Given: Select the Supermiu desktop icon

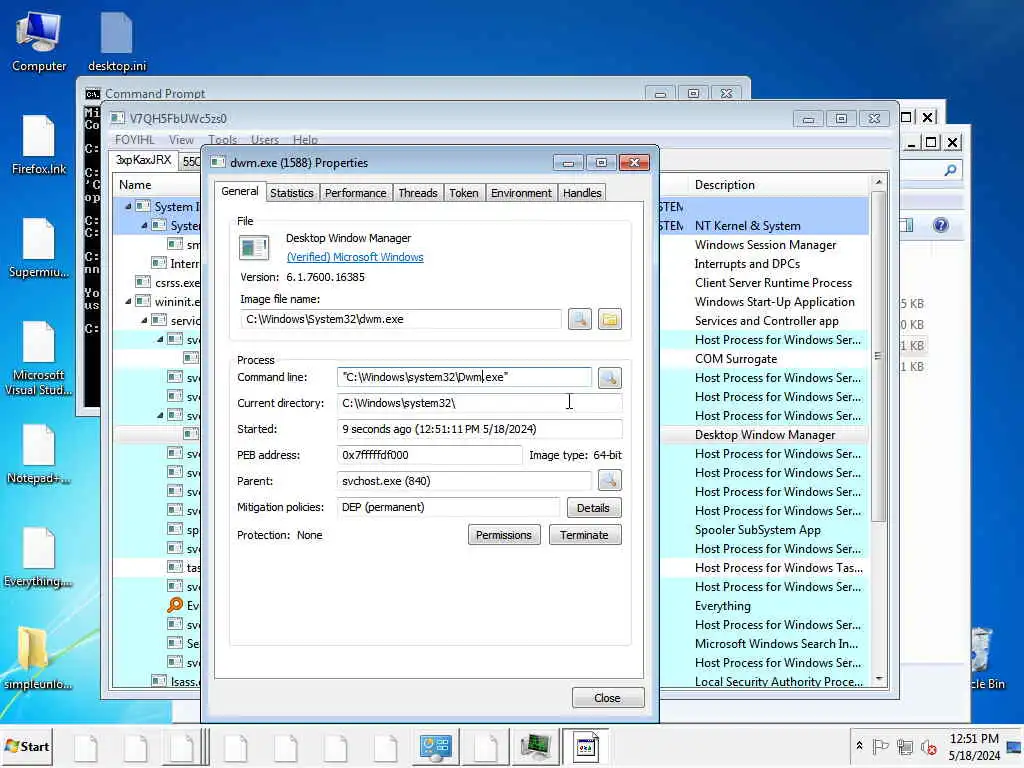Looking at the screenshot, I should click(39, 248).
